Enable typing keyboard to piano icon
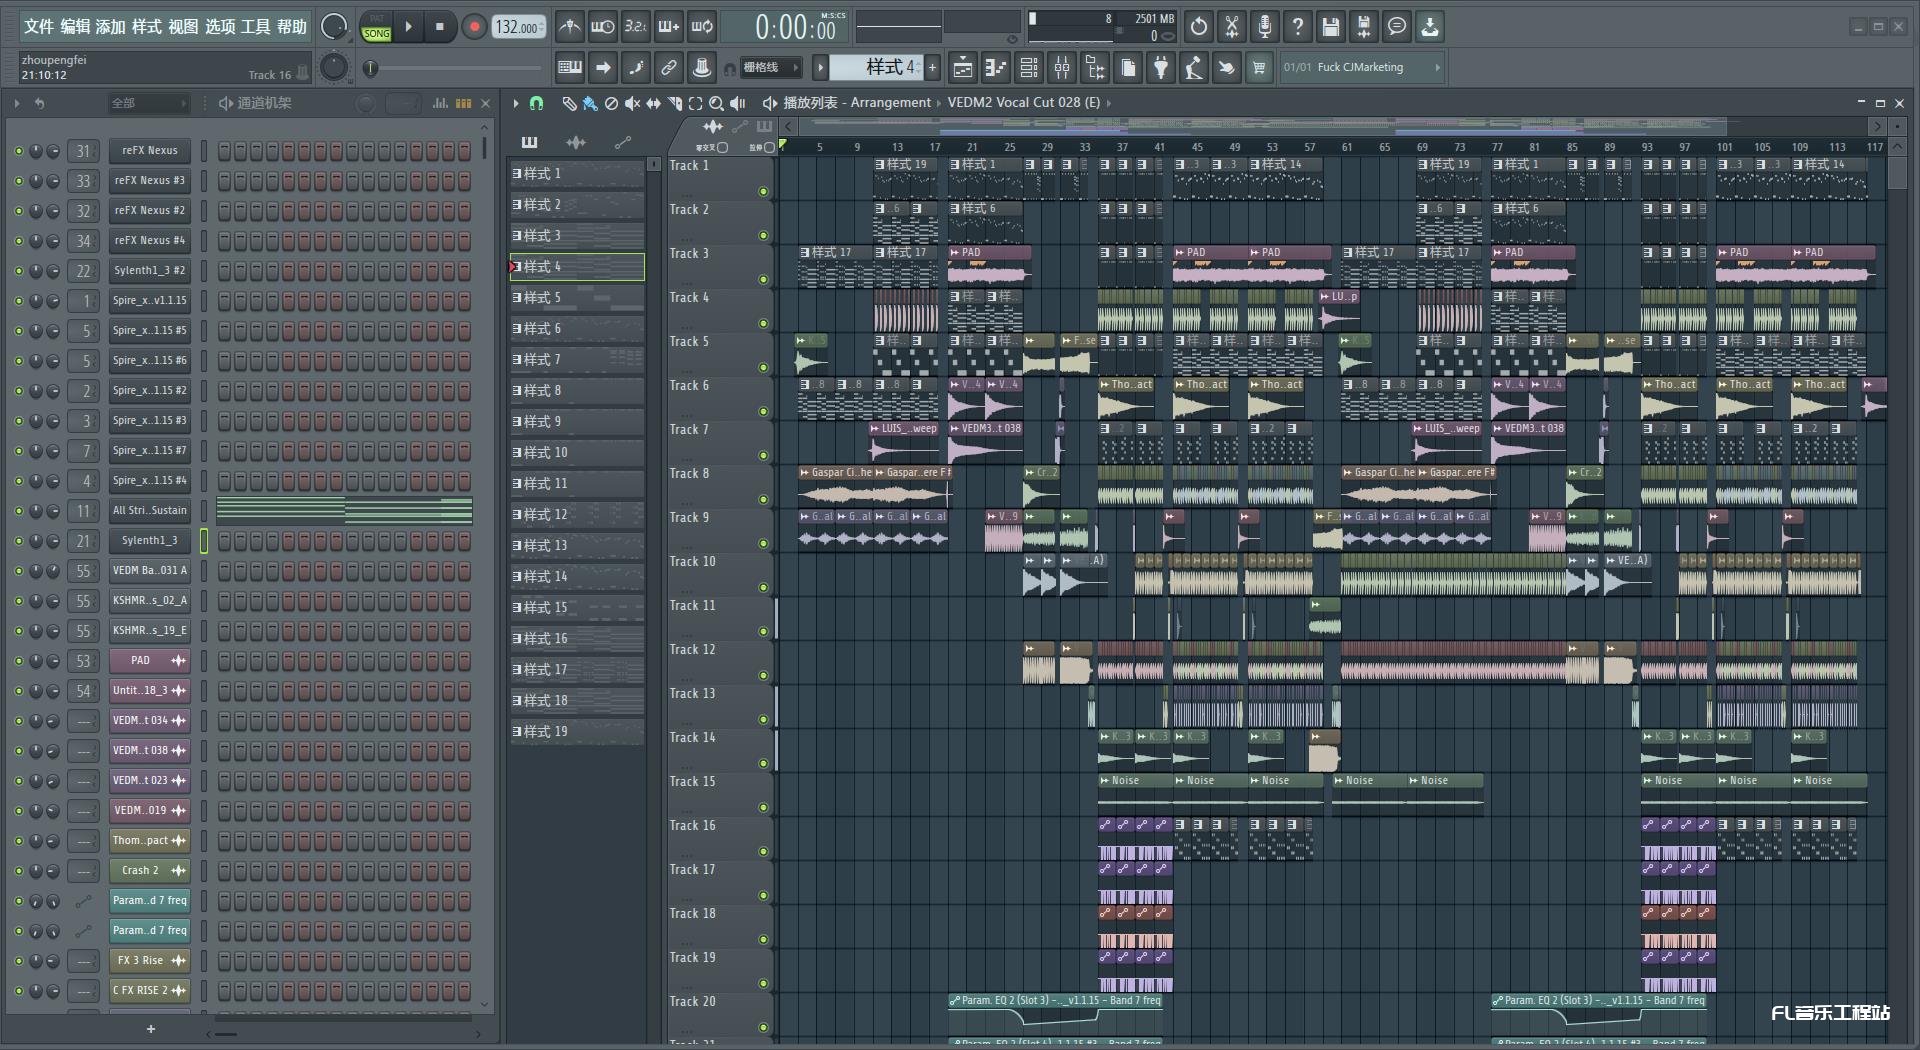The image size is (1920, 1050). (570, 67)
